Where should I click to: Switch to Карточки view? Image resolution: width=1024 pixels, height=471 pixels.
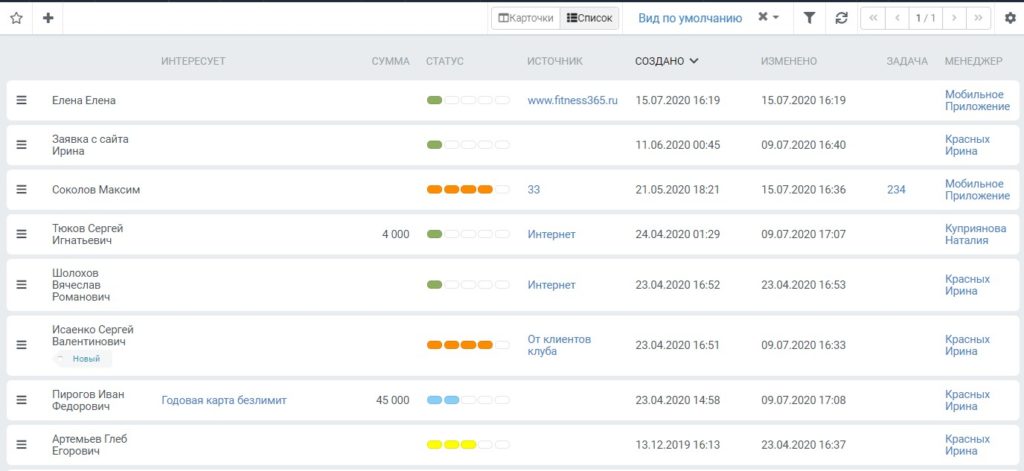[526, 18]
